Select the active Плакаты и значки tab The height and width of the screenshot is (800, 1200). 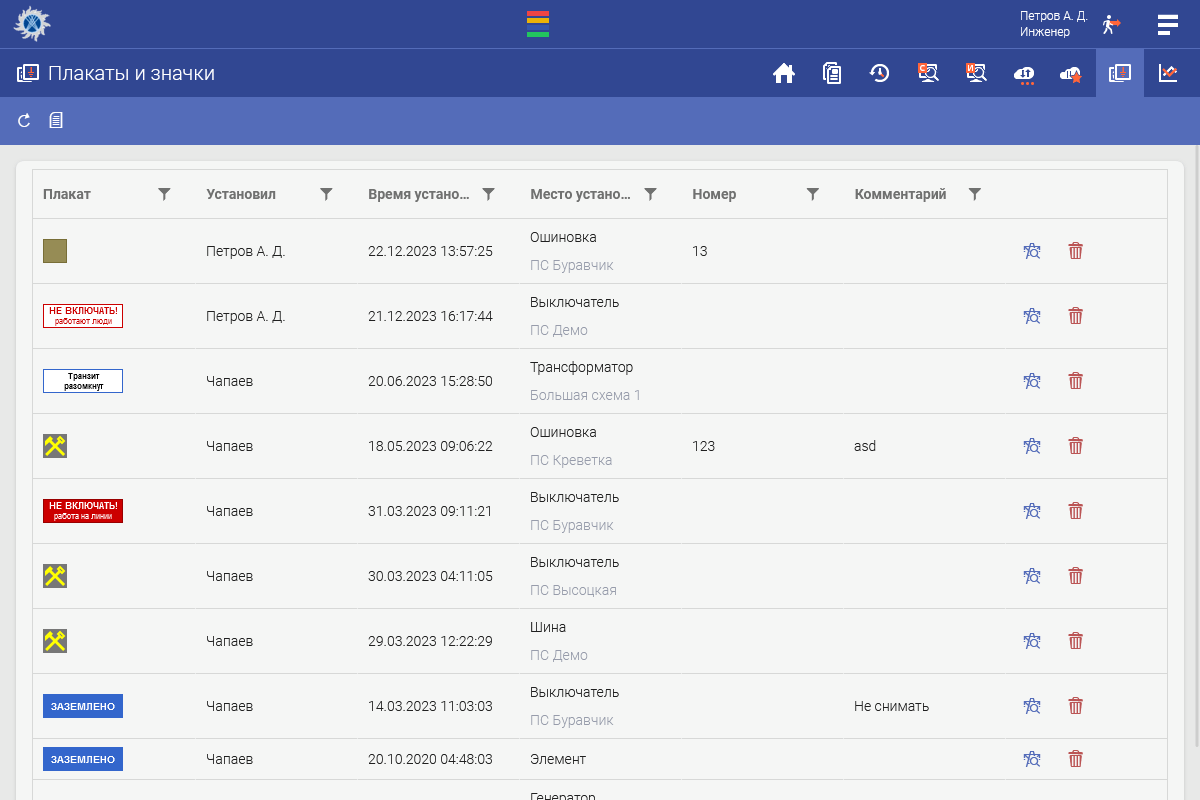(1120, 73)
